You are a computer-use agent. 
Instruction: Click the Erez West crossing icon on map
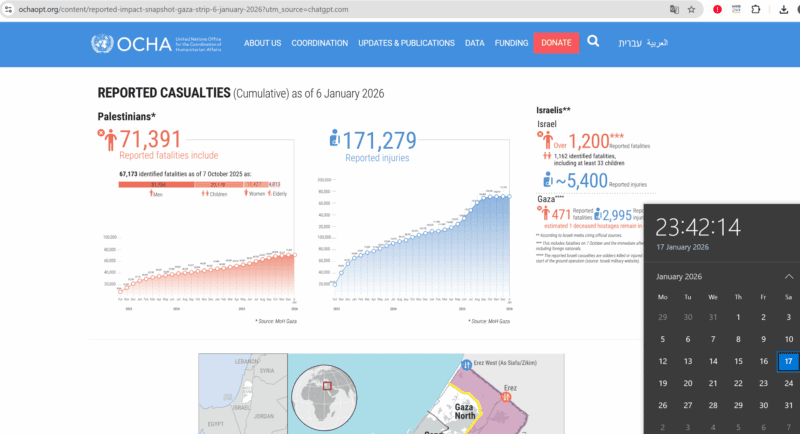tap(466, 363)
